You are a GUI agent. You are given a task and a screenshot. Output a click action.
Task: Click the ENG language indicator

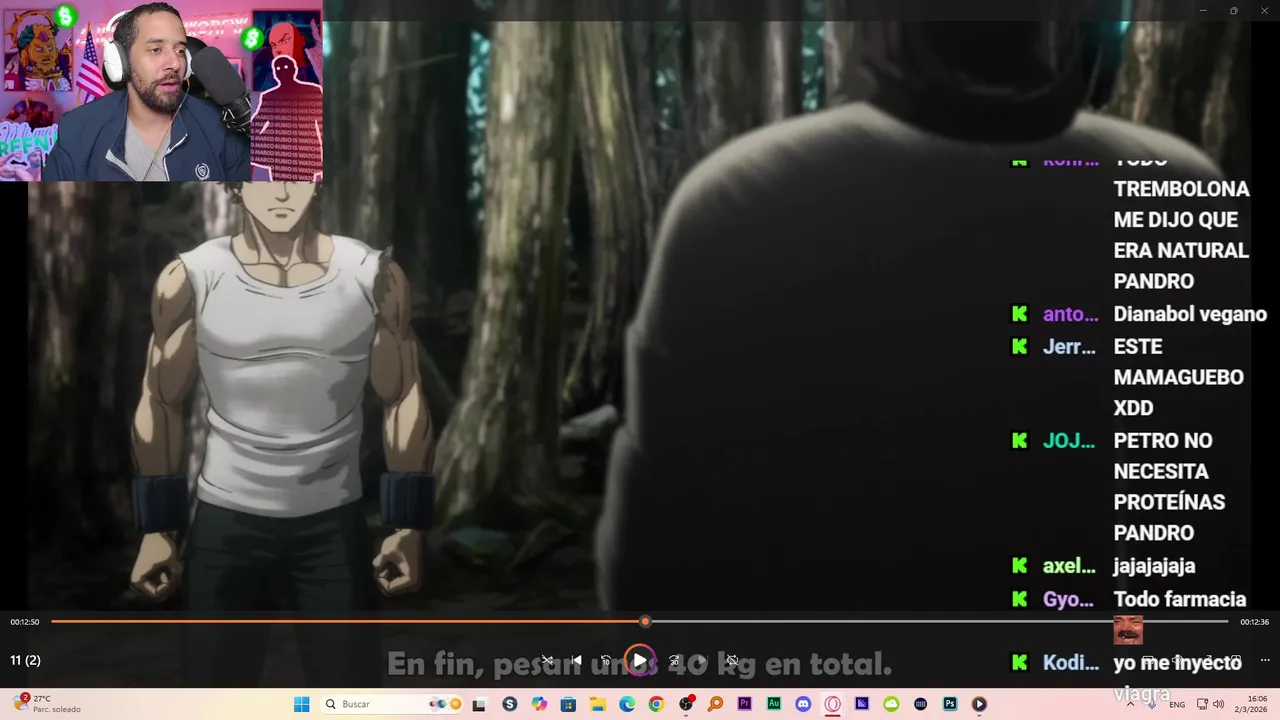click(x=1178, y=704)
